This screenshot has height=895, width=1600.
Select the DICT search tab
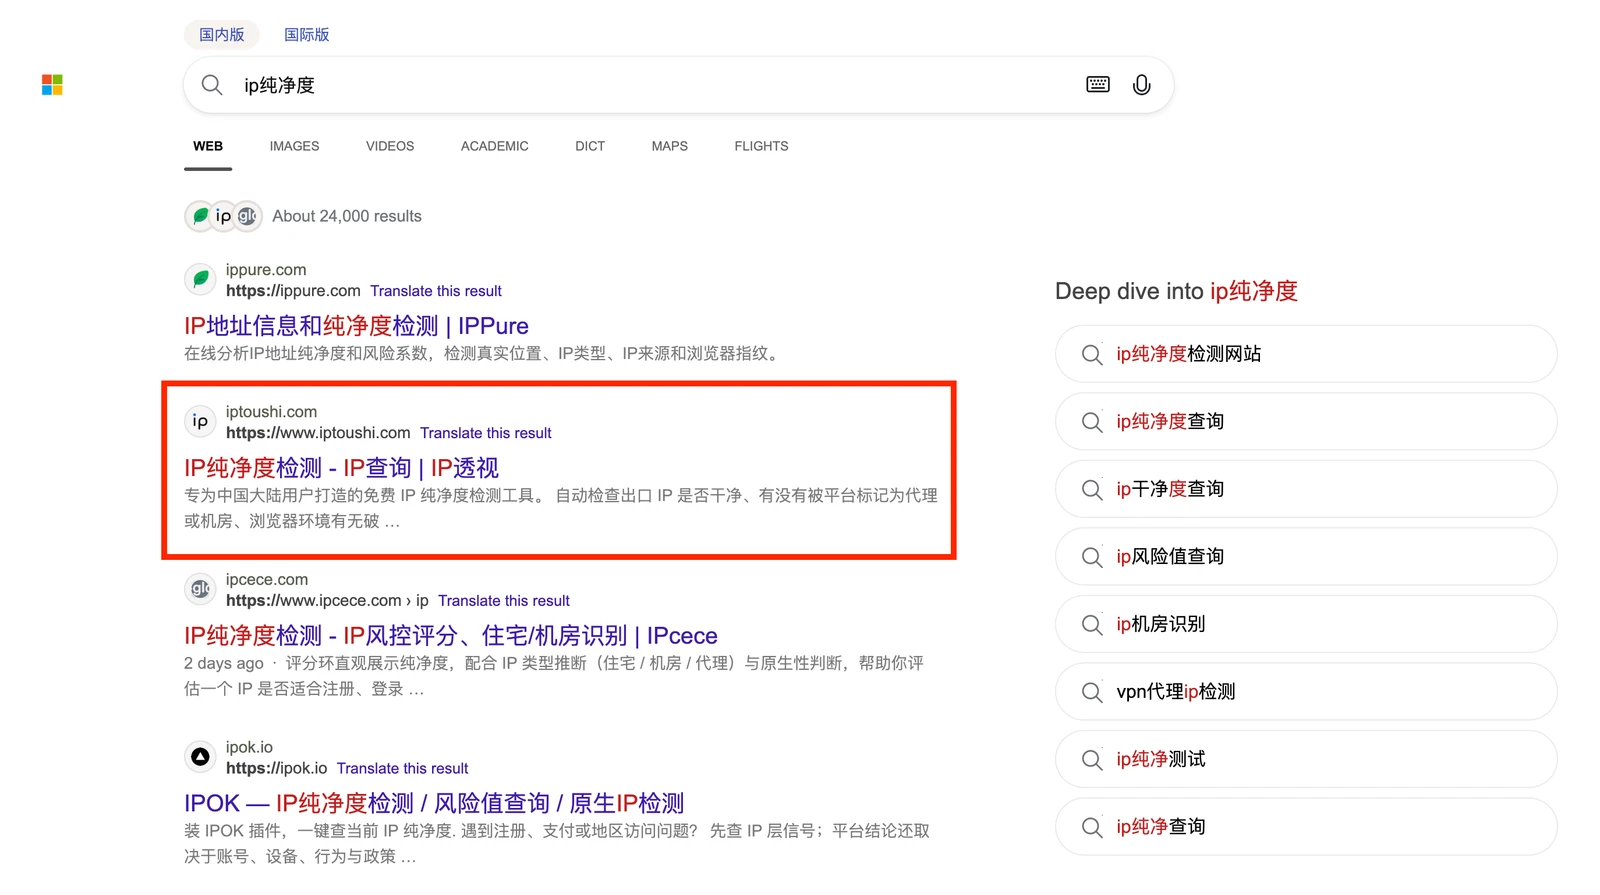pos(590,146)
